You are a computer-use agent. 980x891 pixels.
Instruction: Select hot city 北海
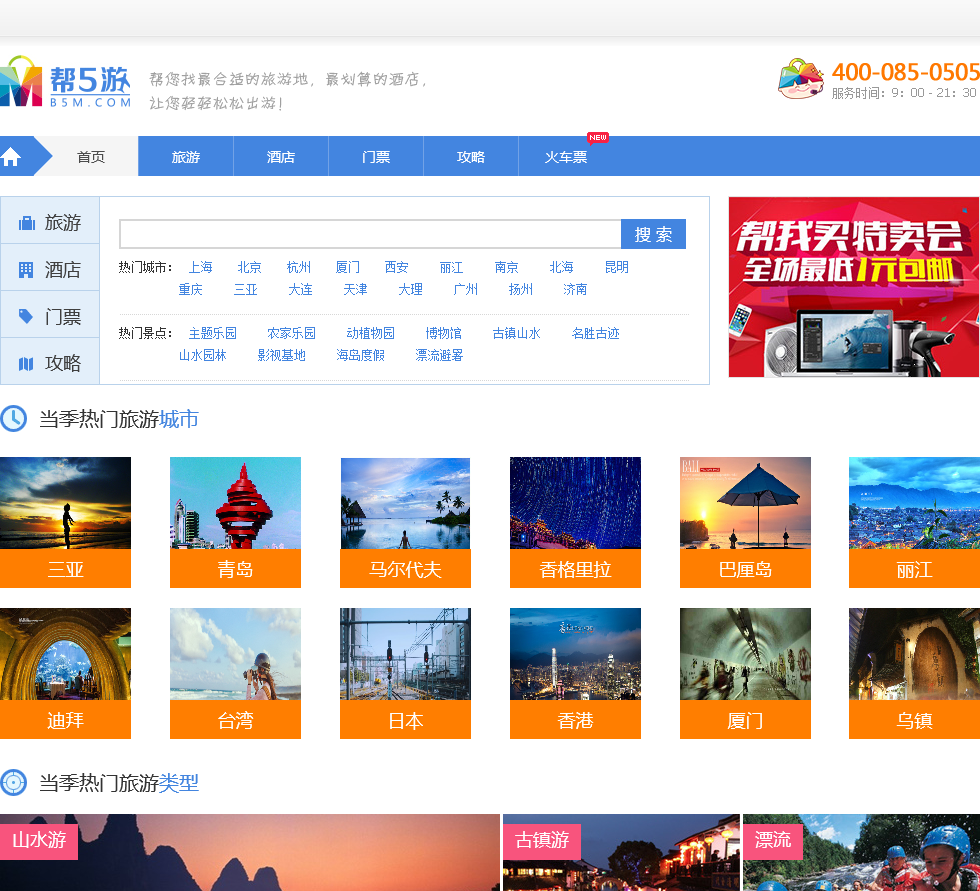coord(561,267)
